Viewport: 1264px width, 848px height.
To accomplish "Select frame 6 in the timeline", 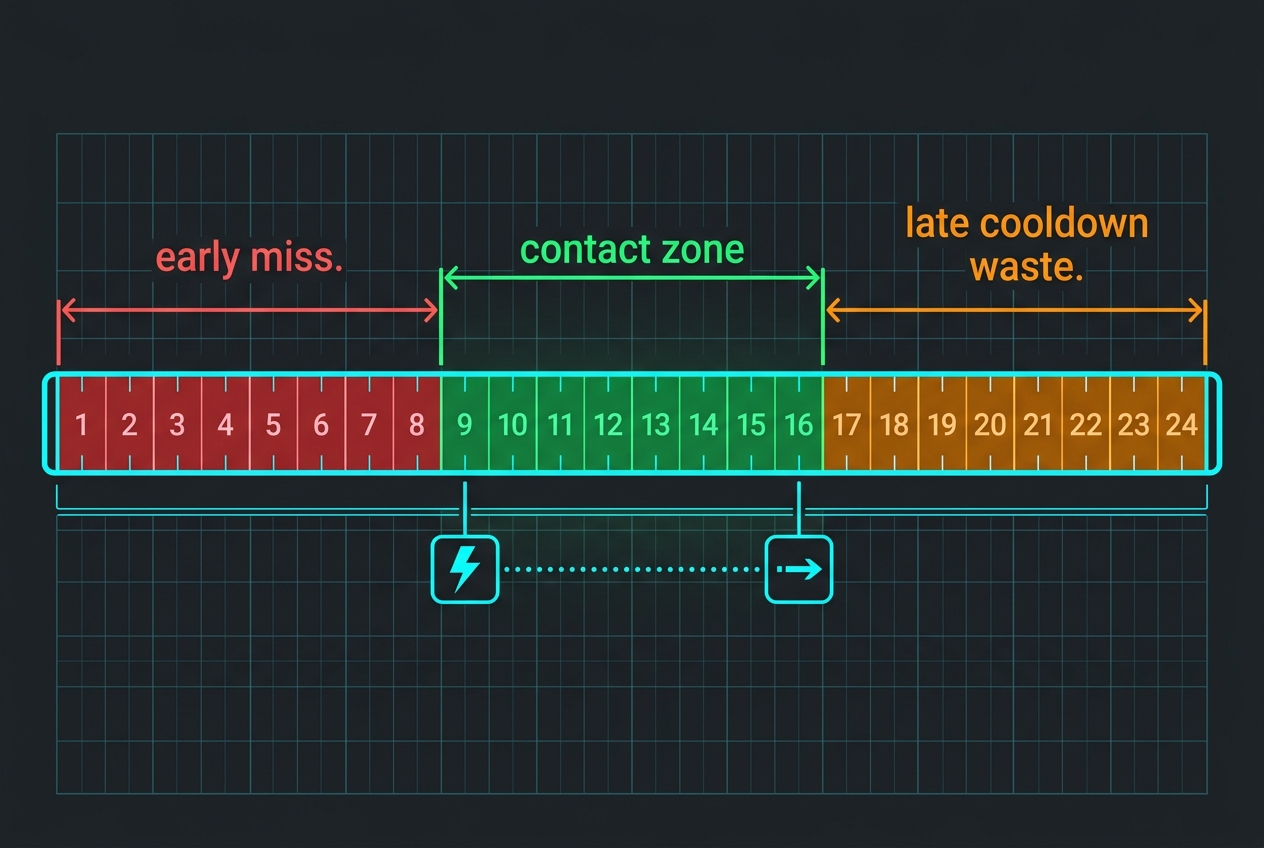I will [x=321, y=424].
